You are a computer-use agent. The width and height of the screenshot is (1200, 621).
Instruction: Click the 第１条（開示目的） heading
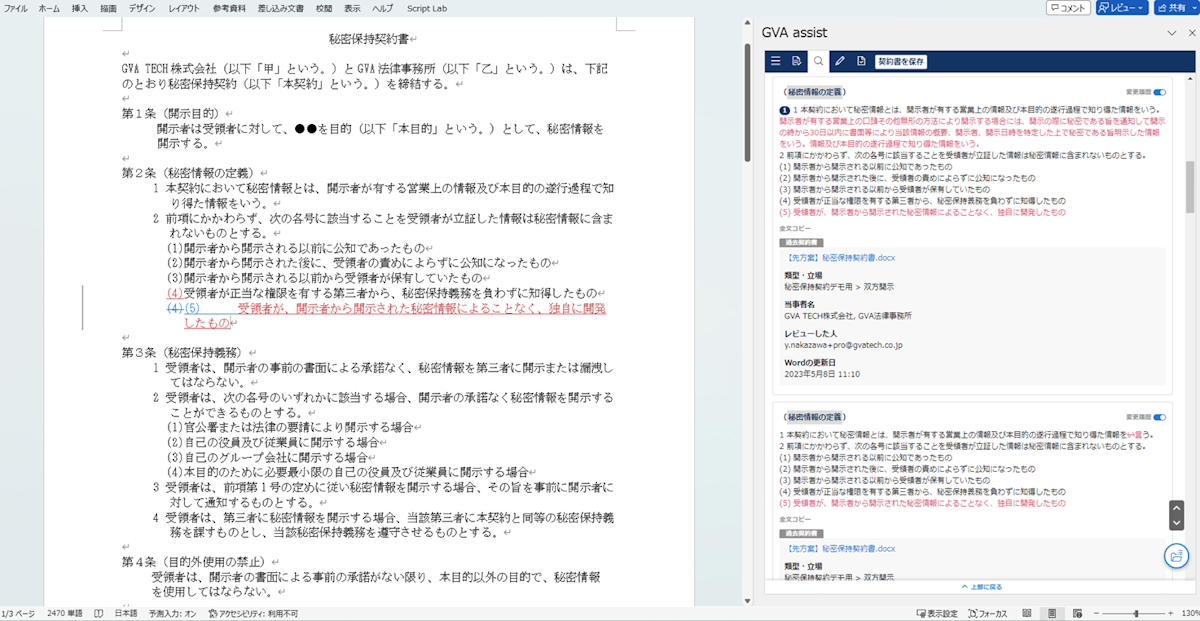pyautogui.click(x=171, y=114)
